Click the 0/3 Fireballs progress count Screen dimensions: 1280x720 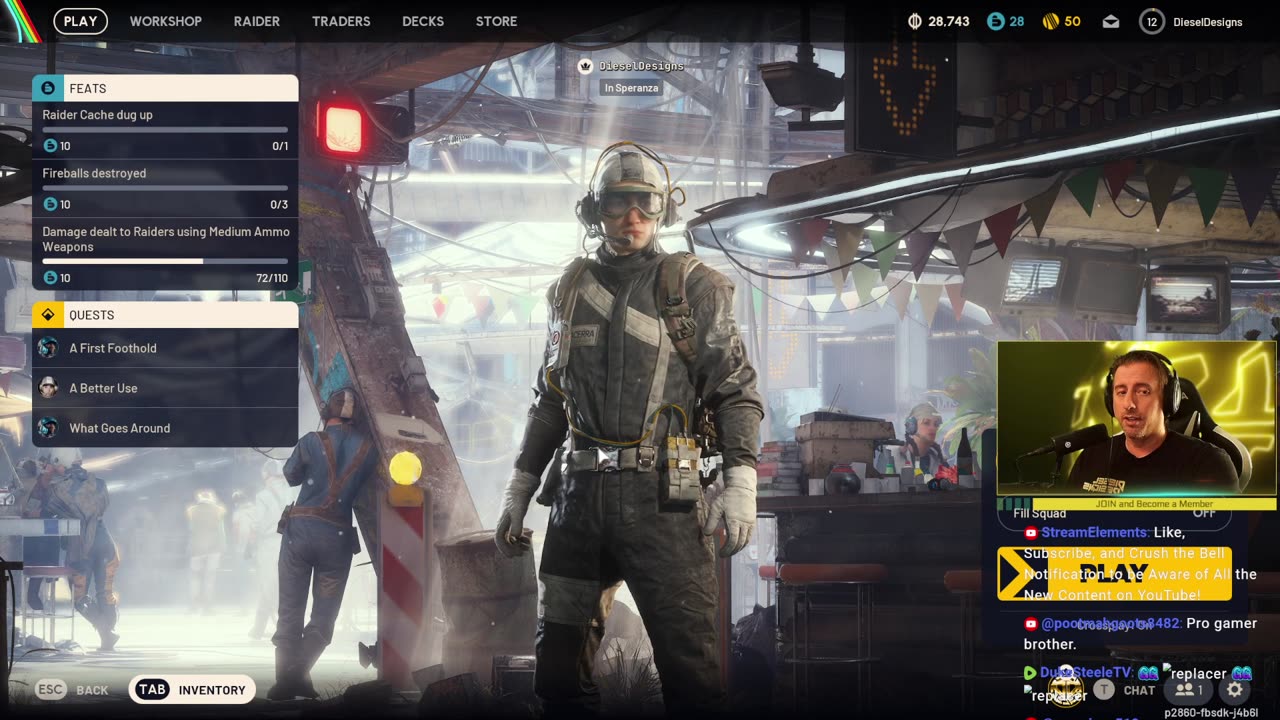[x=279, y=205]
